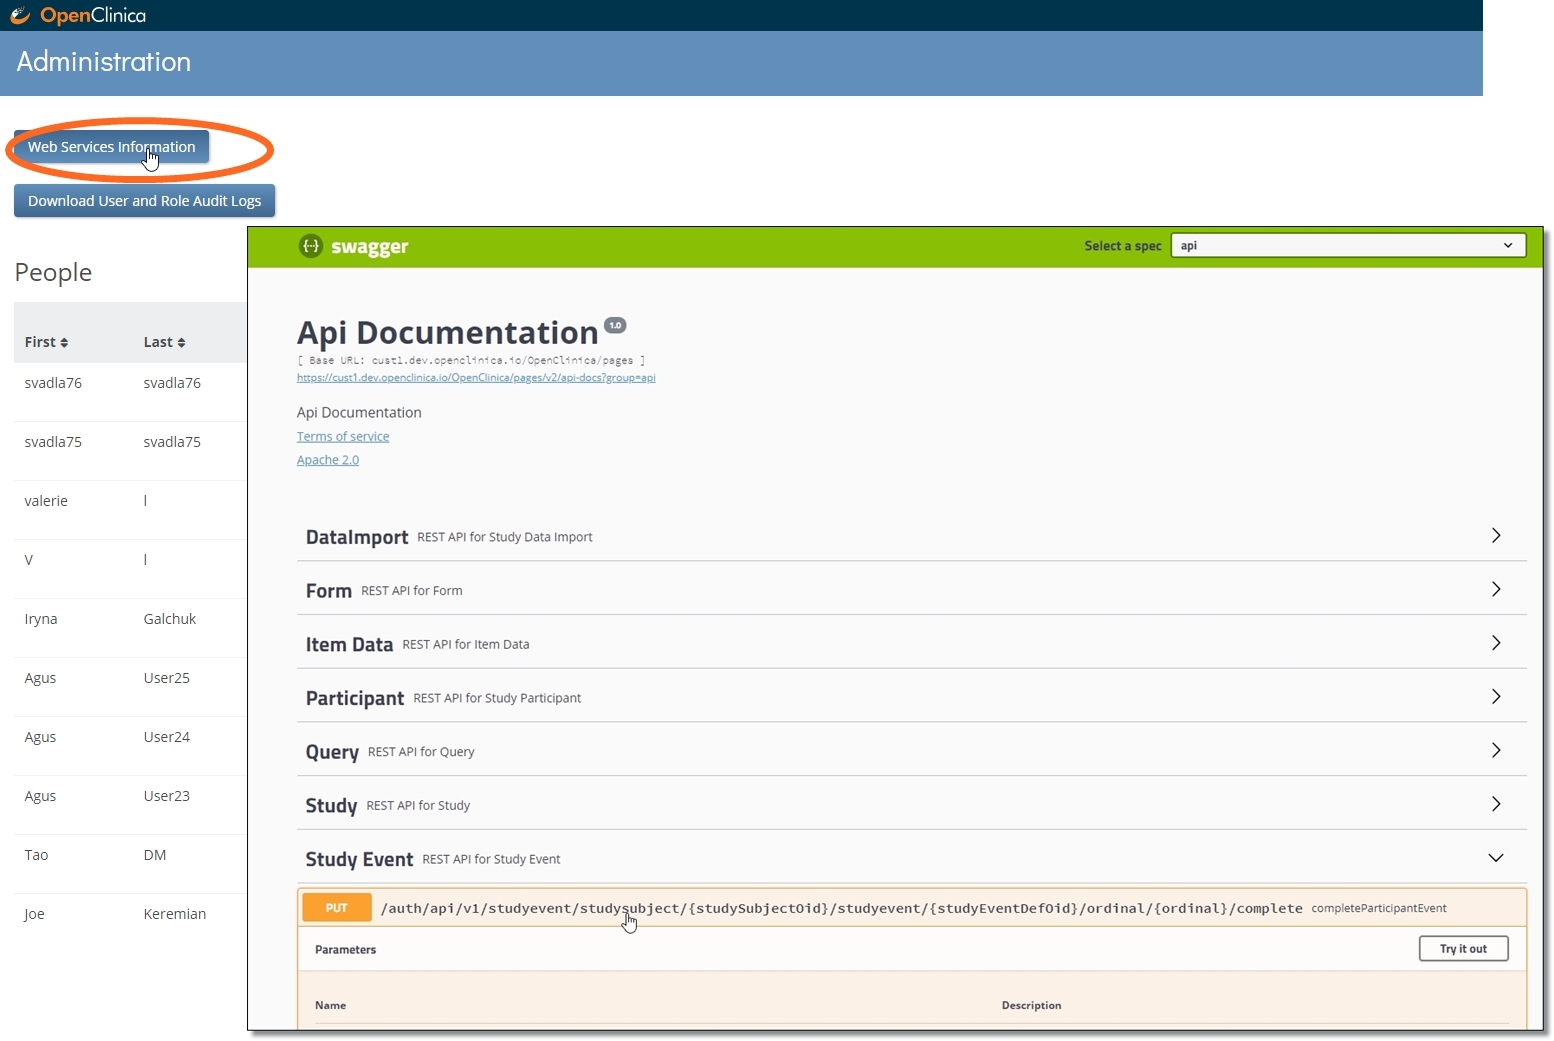
Task: Click the OpenClinica logo icon
Action: point(20,15)
